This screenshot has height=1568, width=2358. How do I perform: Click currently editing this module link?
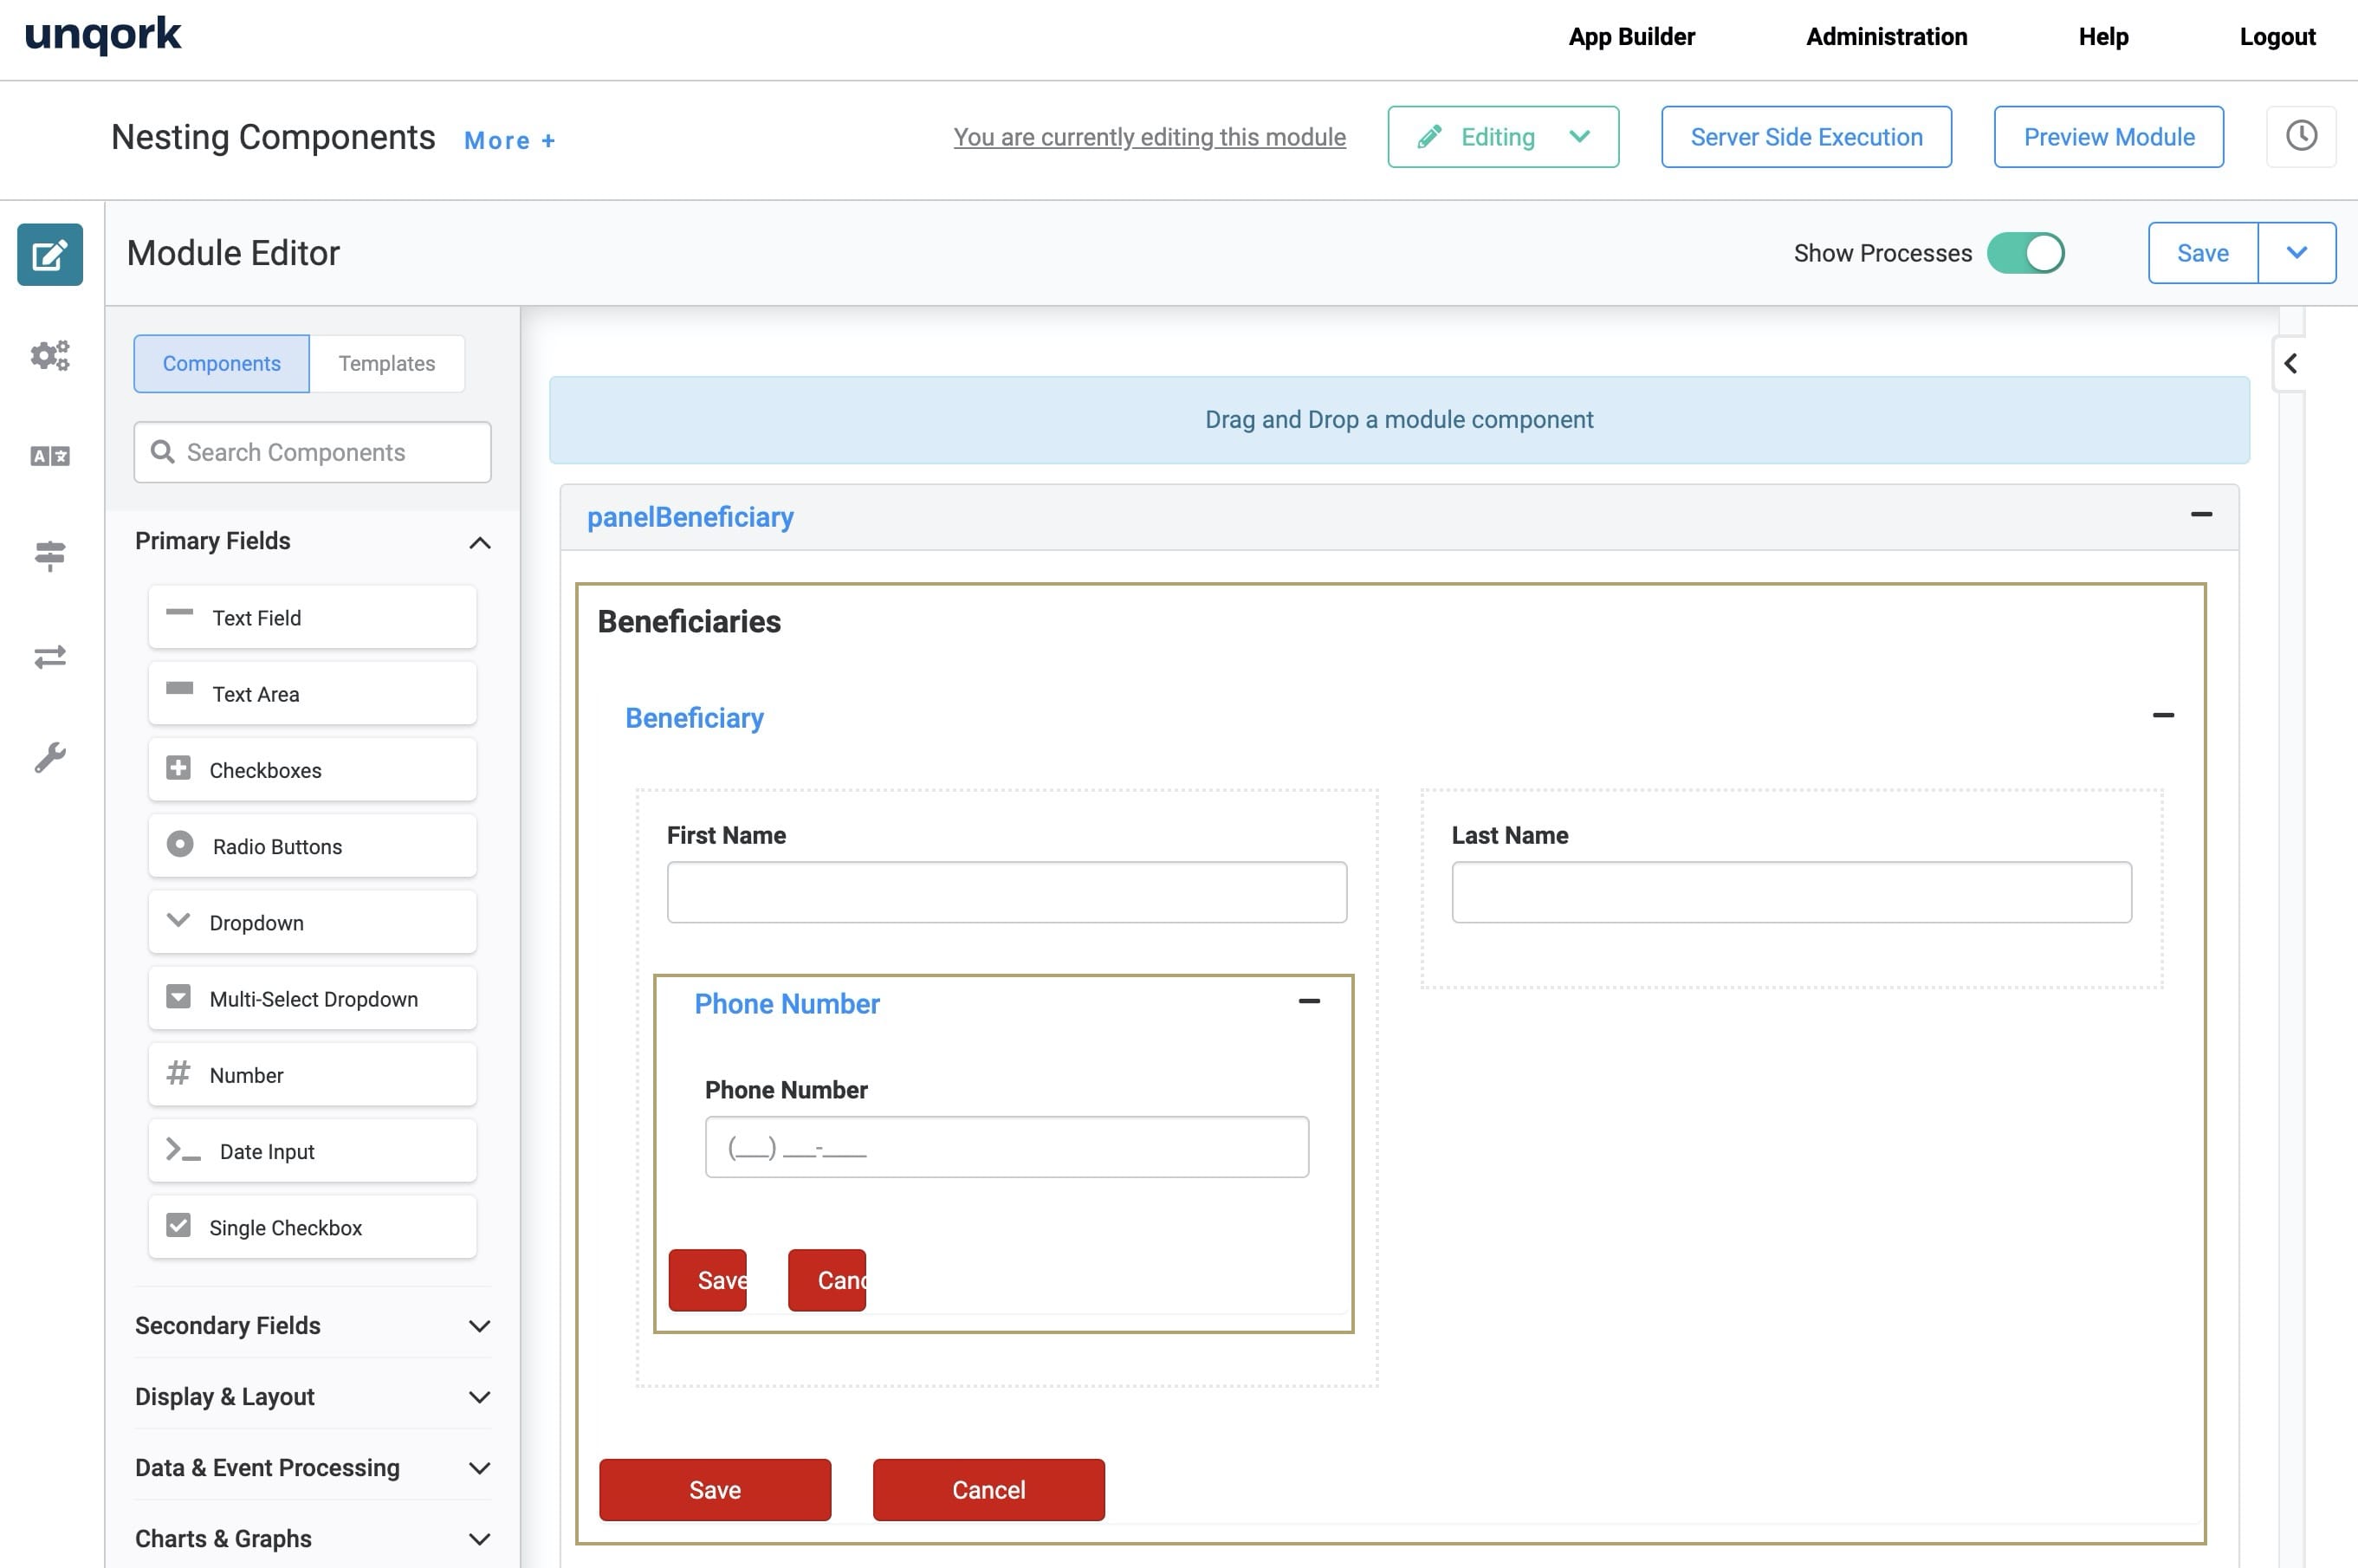pos(1149,137)
